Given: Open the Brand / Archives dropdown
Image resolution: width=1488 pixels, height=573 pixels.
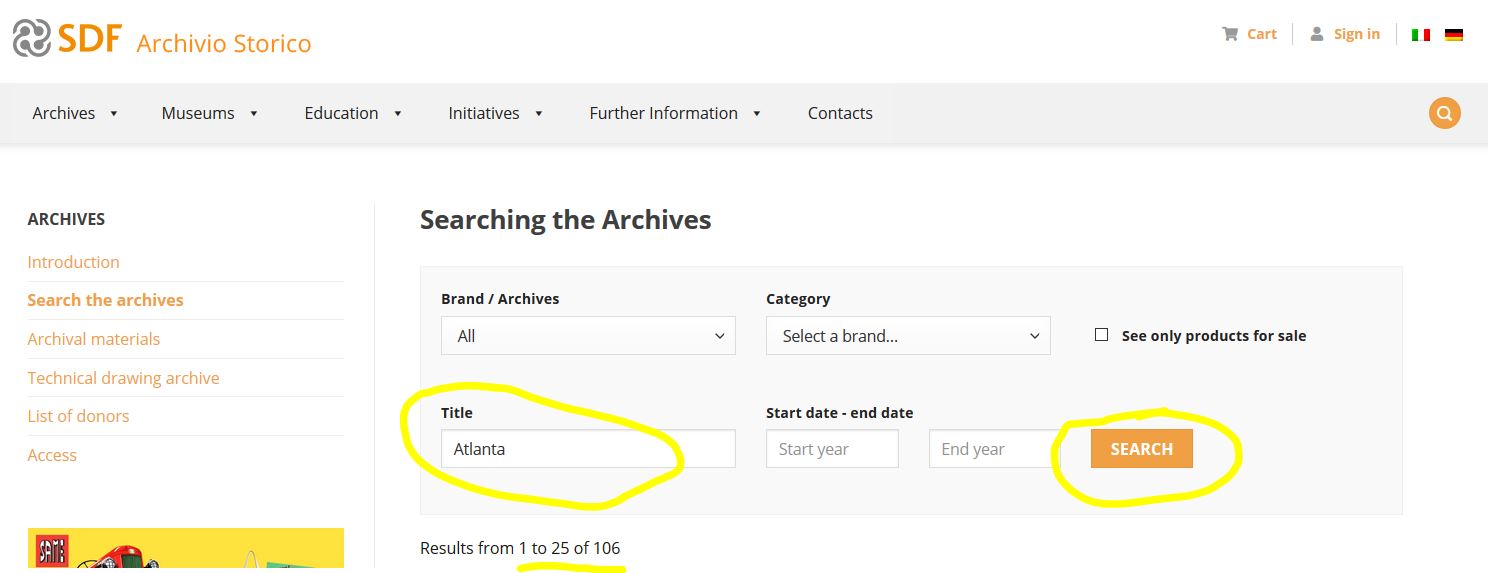Looking at the screenshot, I should click(x=588, y=336).
